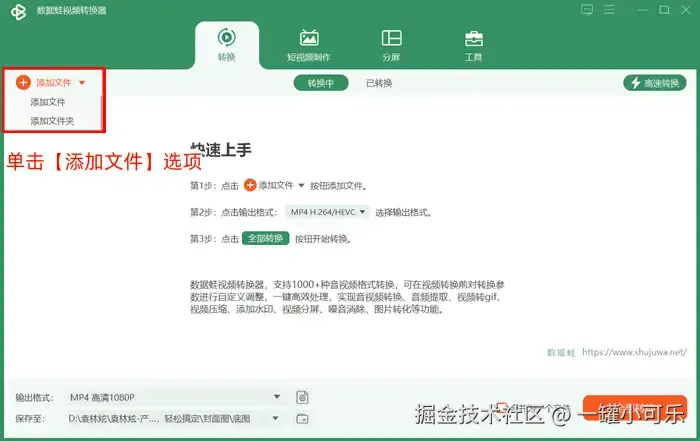Click the 数据蛙视频转换器 title text
Viewport: 700px width, 441px height.
[71, 10]
